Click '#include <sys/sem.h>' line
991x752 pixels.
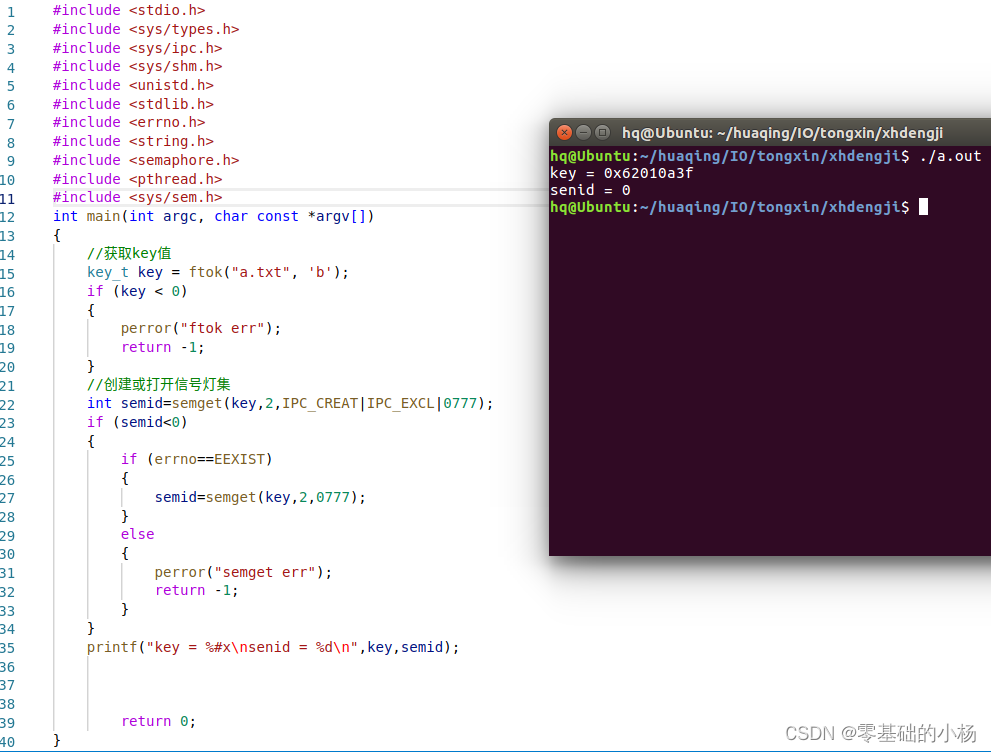click(x=138, y=197)
